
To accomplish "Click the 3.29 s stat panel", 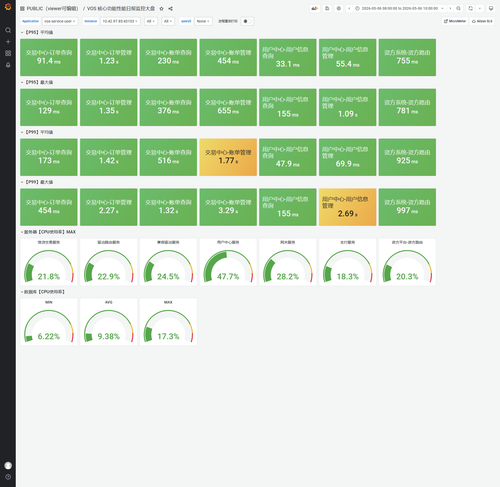I will tap(228, 207).
